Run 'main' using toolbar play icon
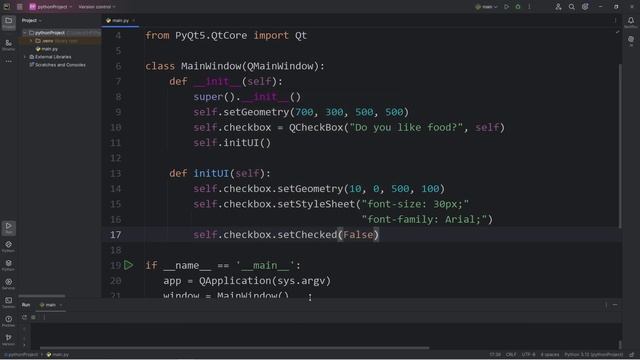 507,7
